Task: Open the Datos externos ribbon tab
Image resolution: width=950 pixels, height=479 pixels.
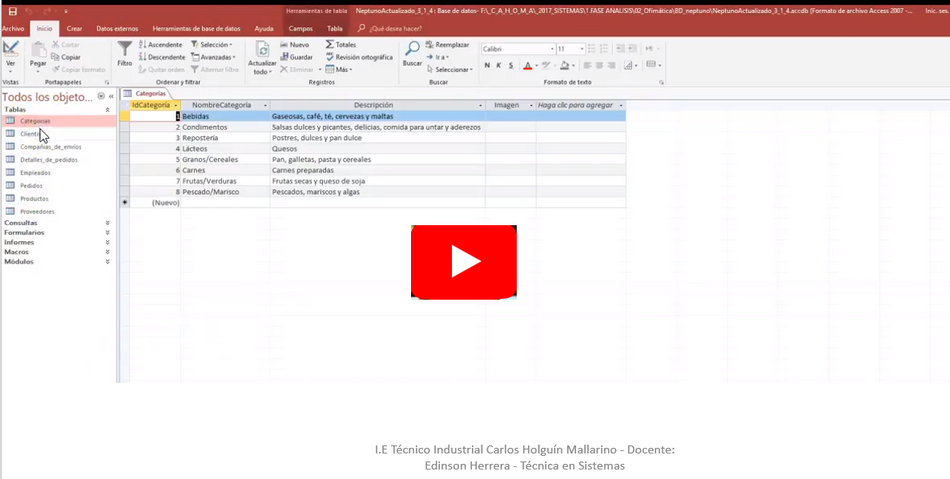Action: coord(118,29)
